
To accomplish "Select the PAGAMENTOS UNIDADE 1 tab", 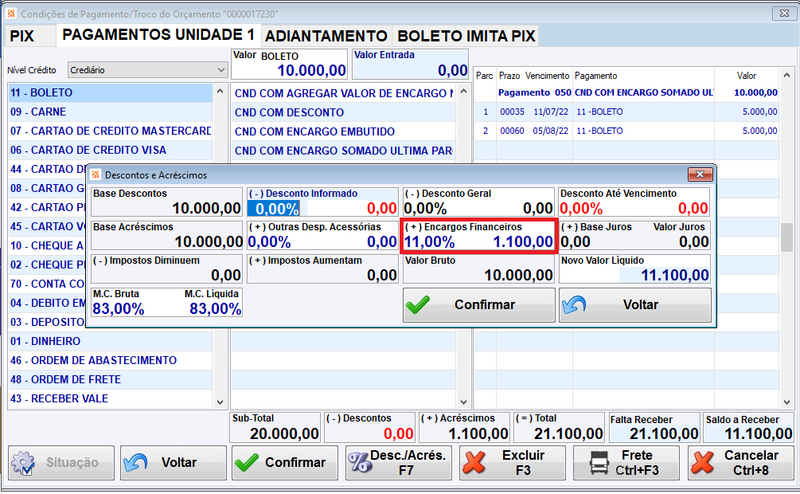I will pos(158,35).
